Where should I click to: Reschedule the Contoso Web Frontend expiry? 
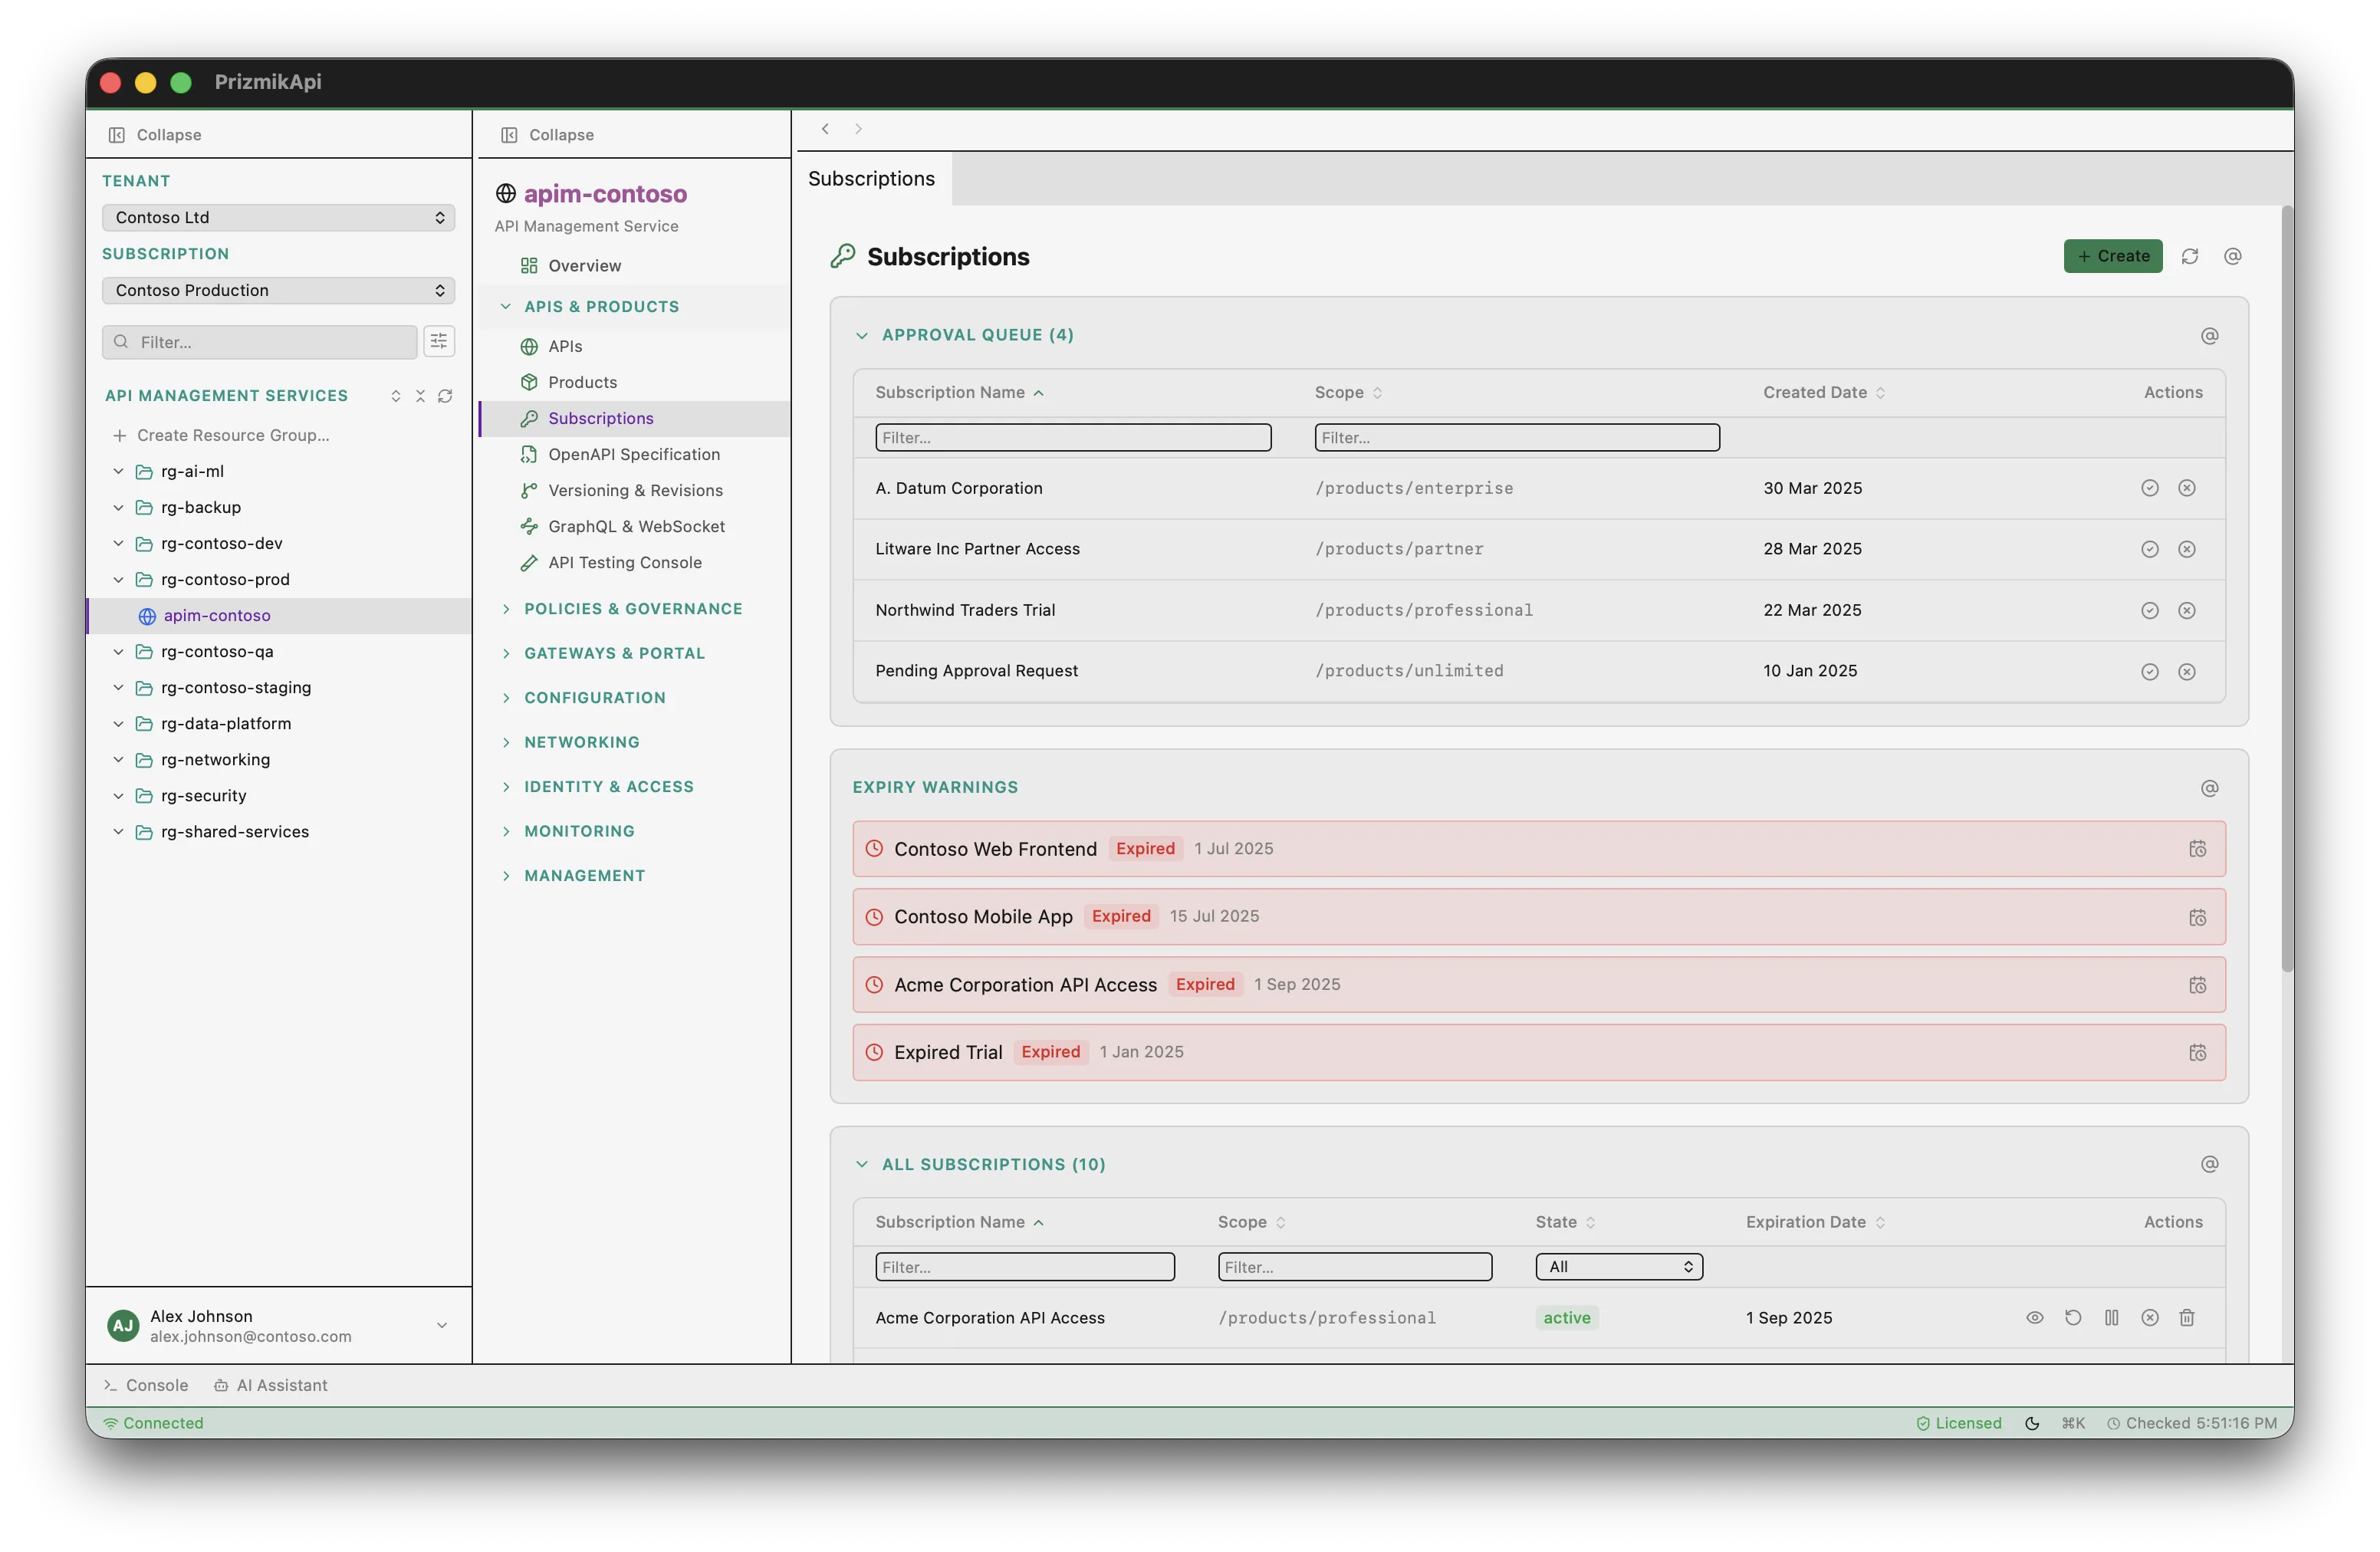tap(2198, 848)
